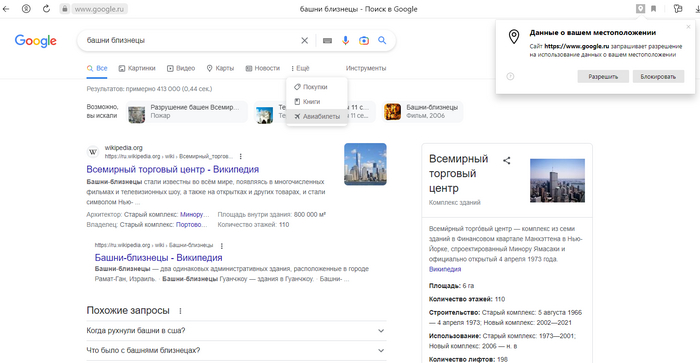The image size is (700, 363).
Task: Go back with the browser back arrow
Action: (6, 9)
